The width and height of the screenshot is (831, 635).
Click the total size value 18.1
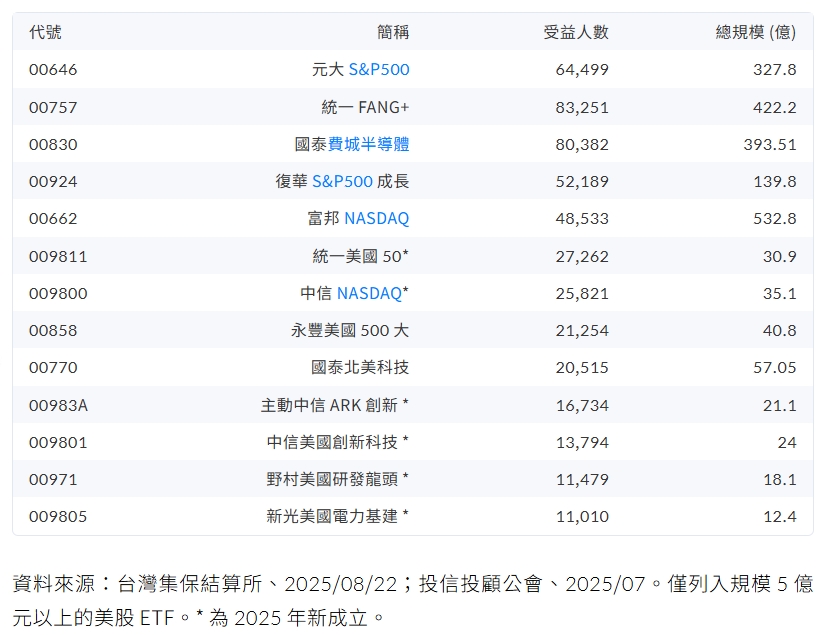point(780,479)
